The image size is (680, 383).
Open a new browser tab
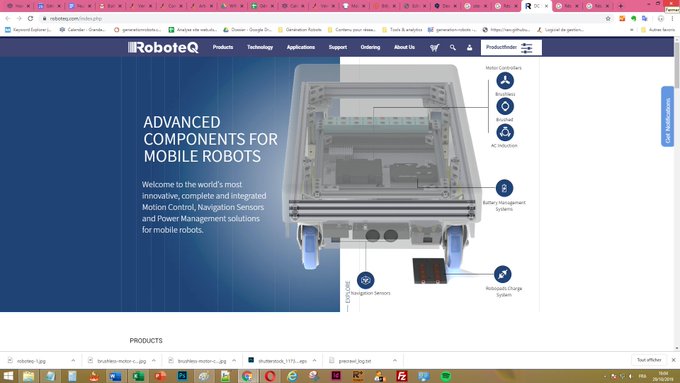[621, 6]
